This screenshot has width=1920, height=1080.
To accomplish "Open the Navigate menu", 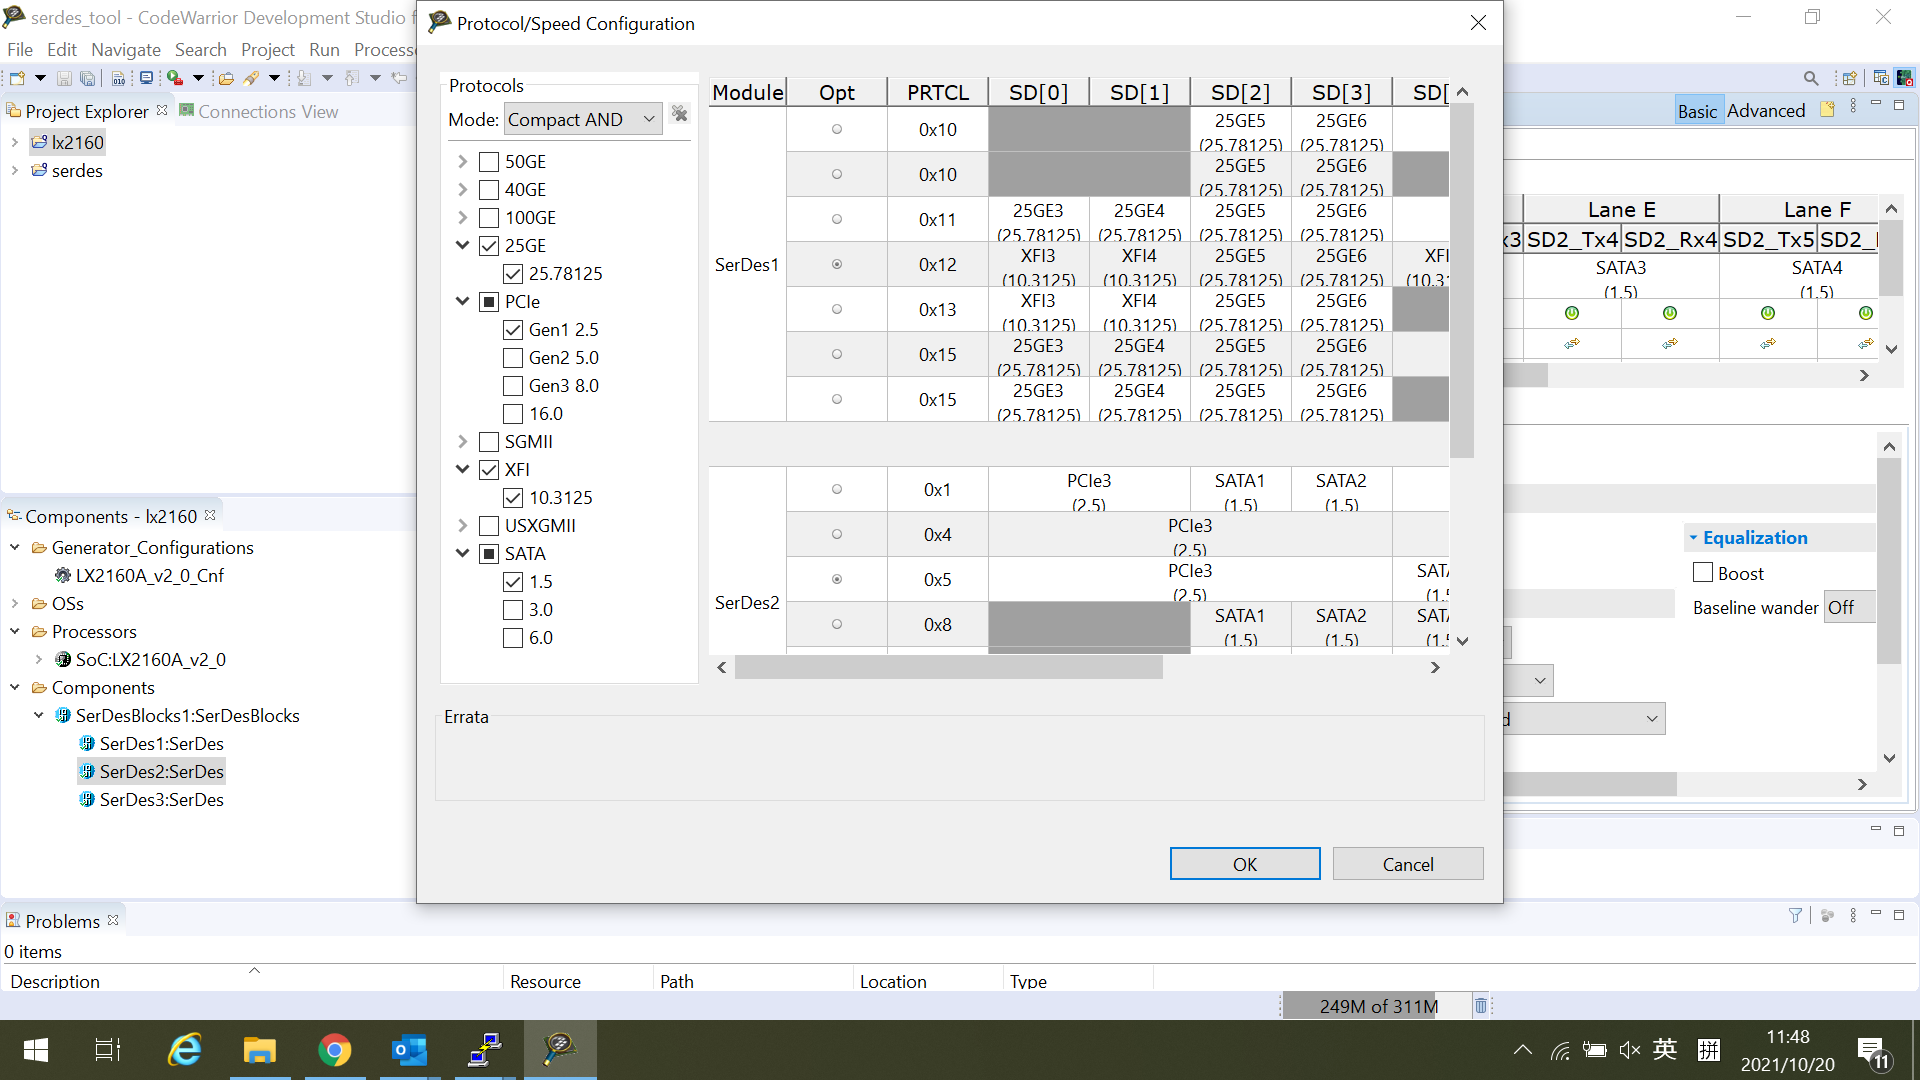I will pyautogui.click(x=125, y=50).
